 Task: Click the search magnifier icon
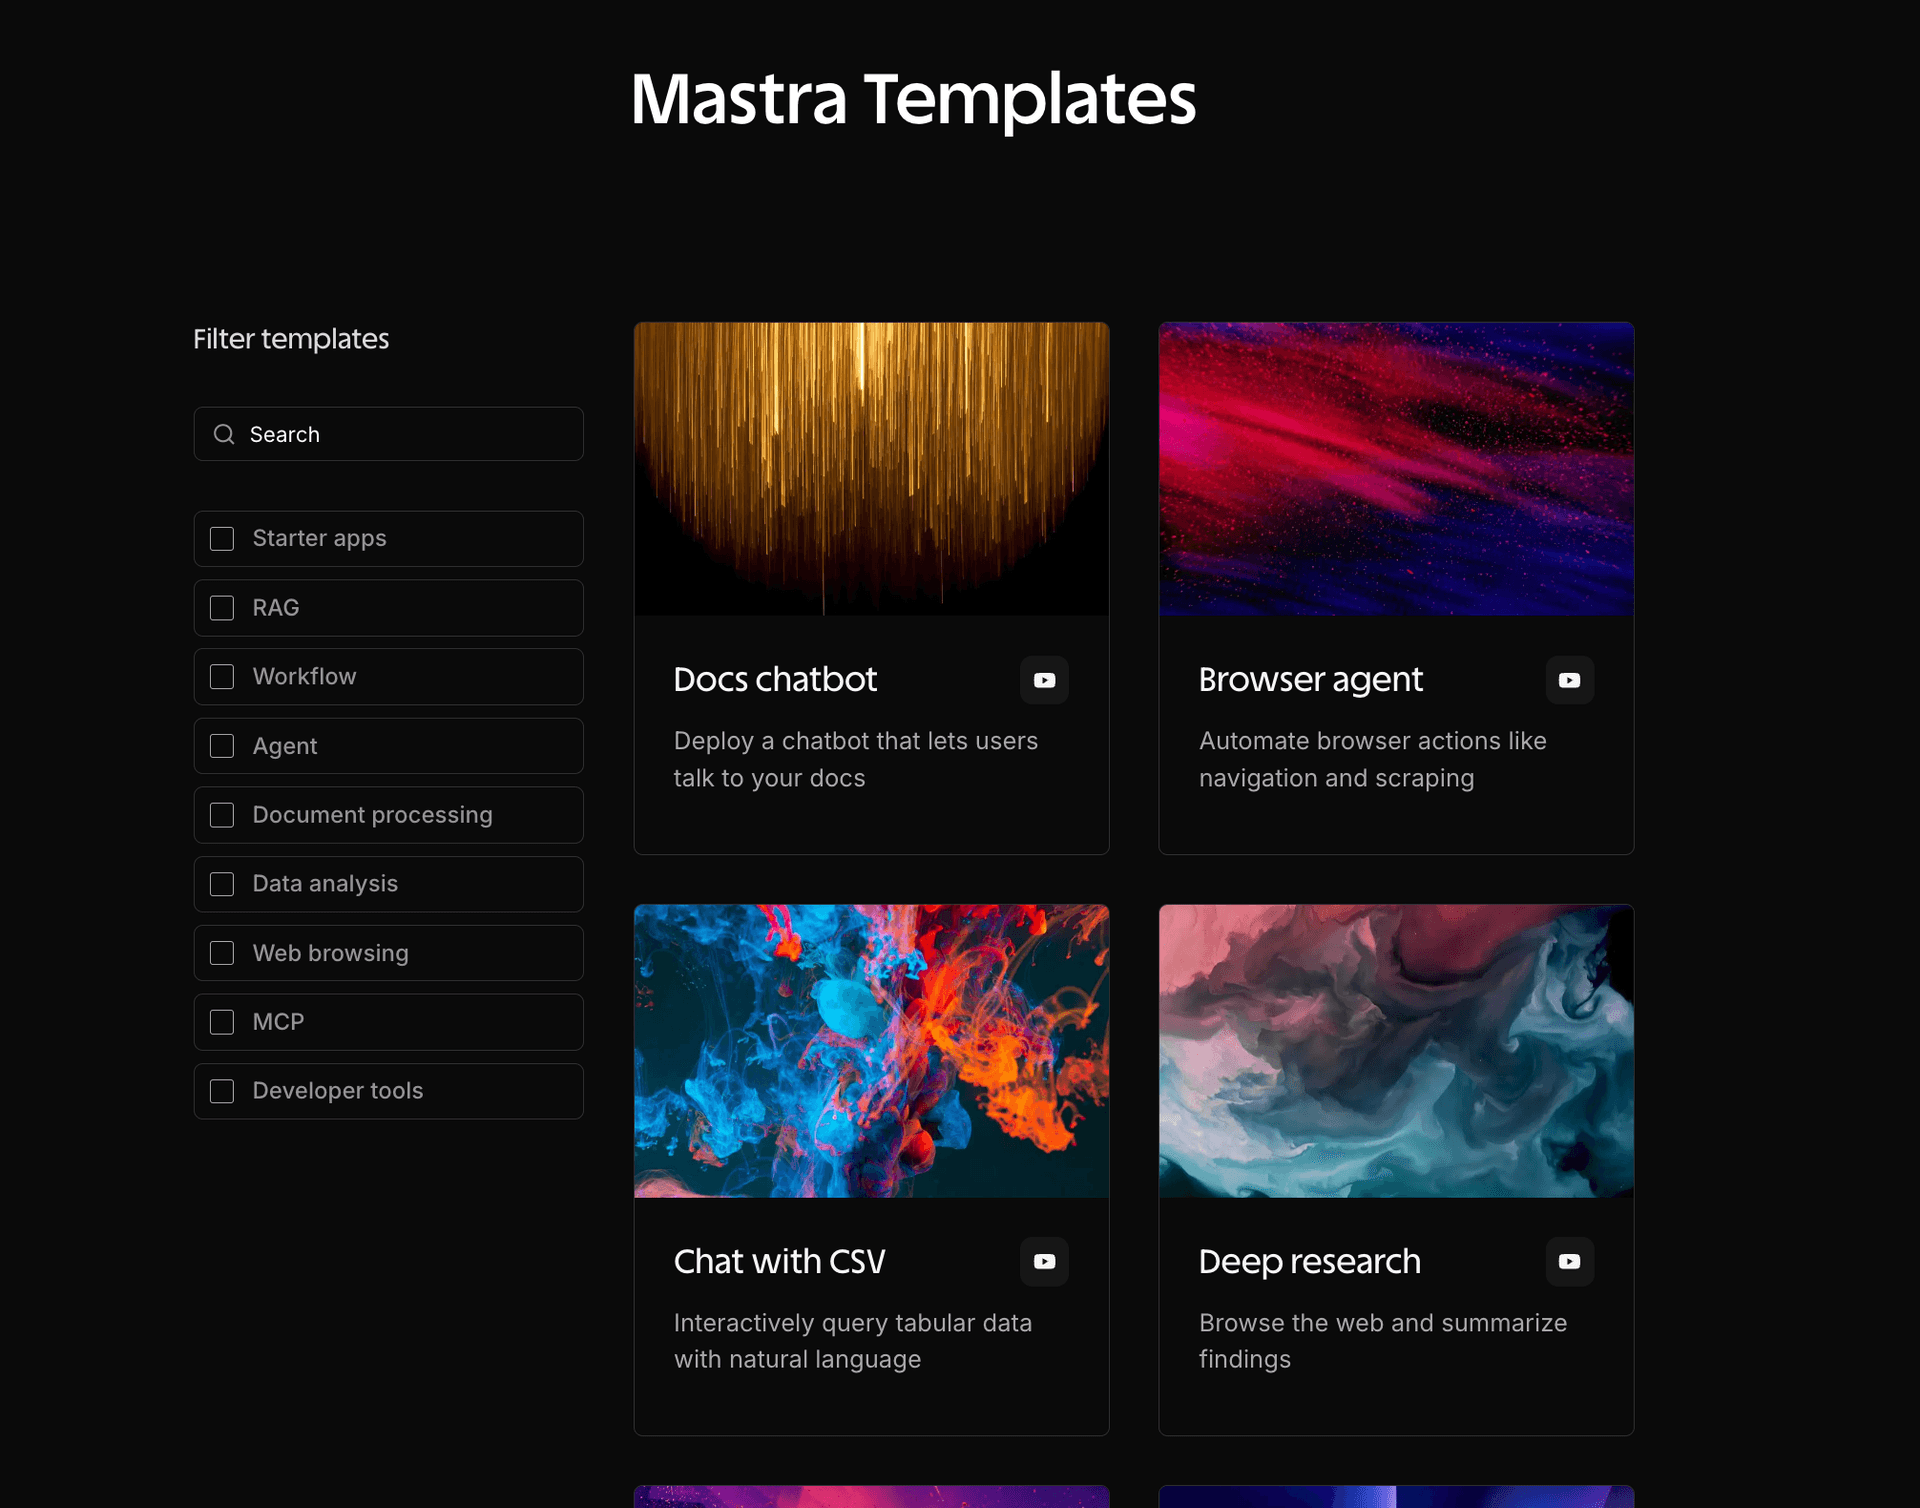click(224, 434)
